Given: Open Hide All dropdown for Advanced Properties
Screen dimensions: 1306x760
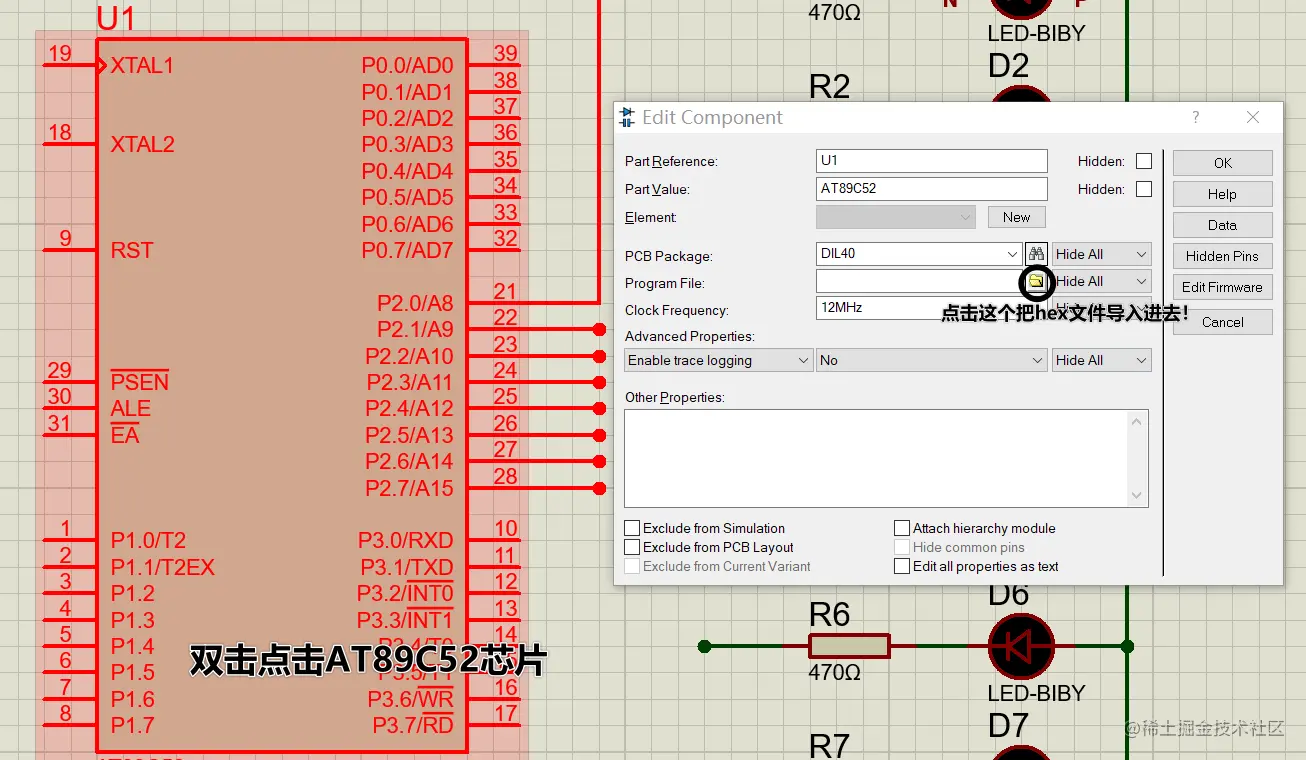Looking at the screenshot, I should pos(1101,360).
